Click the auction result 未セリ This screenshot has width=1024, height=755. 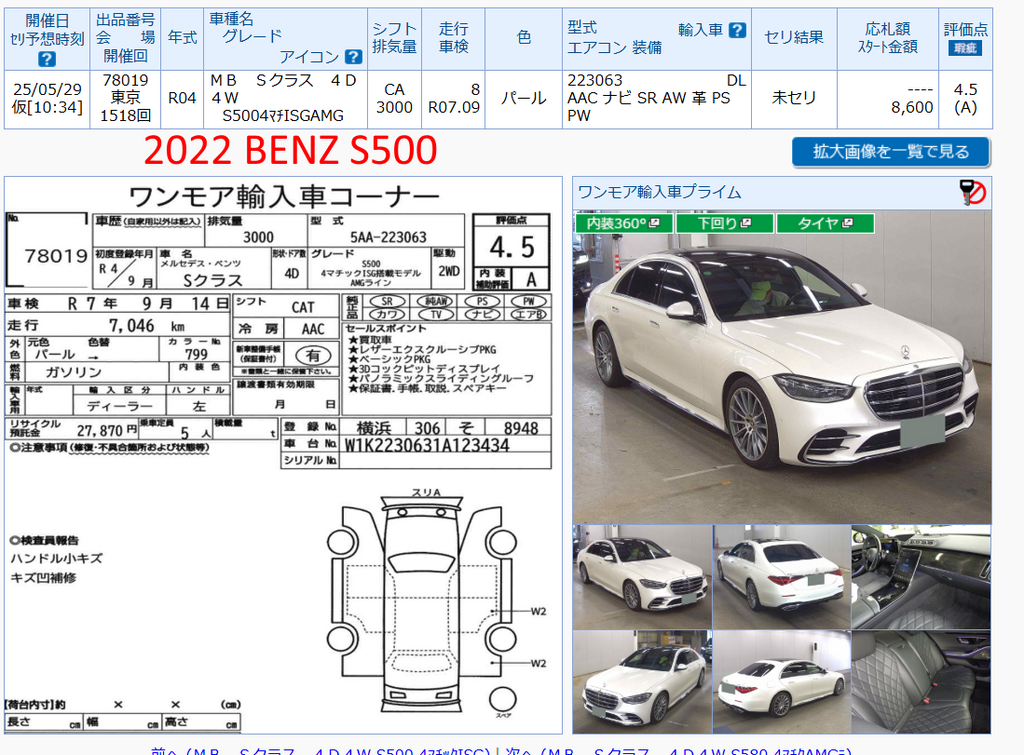tap(794, 98)
